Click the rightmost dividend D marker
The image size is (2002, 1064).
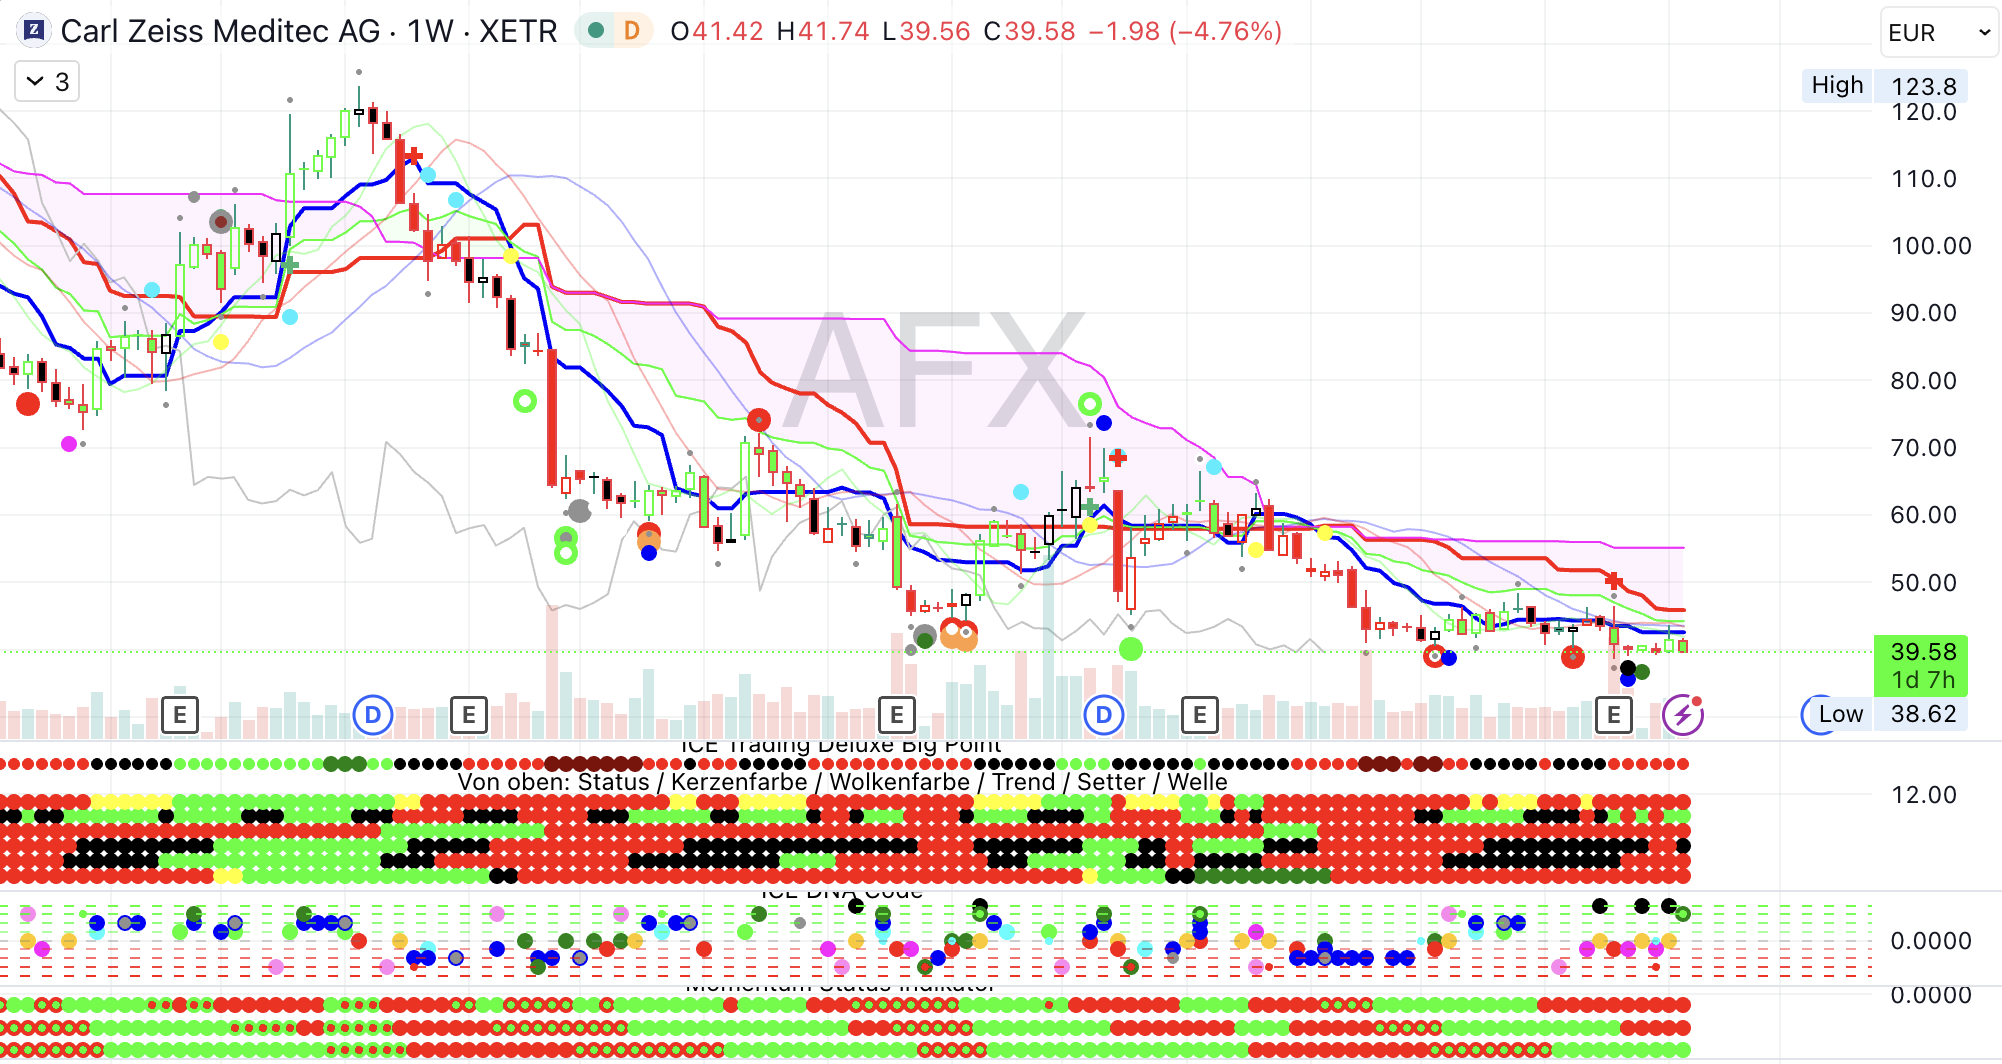(1103, 715)
